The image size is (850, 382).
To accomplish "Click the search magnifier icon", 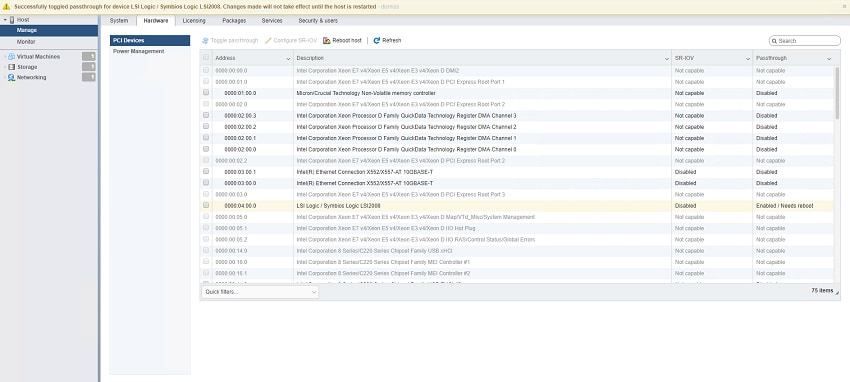I will (775, 41).
